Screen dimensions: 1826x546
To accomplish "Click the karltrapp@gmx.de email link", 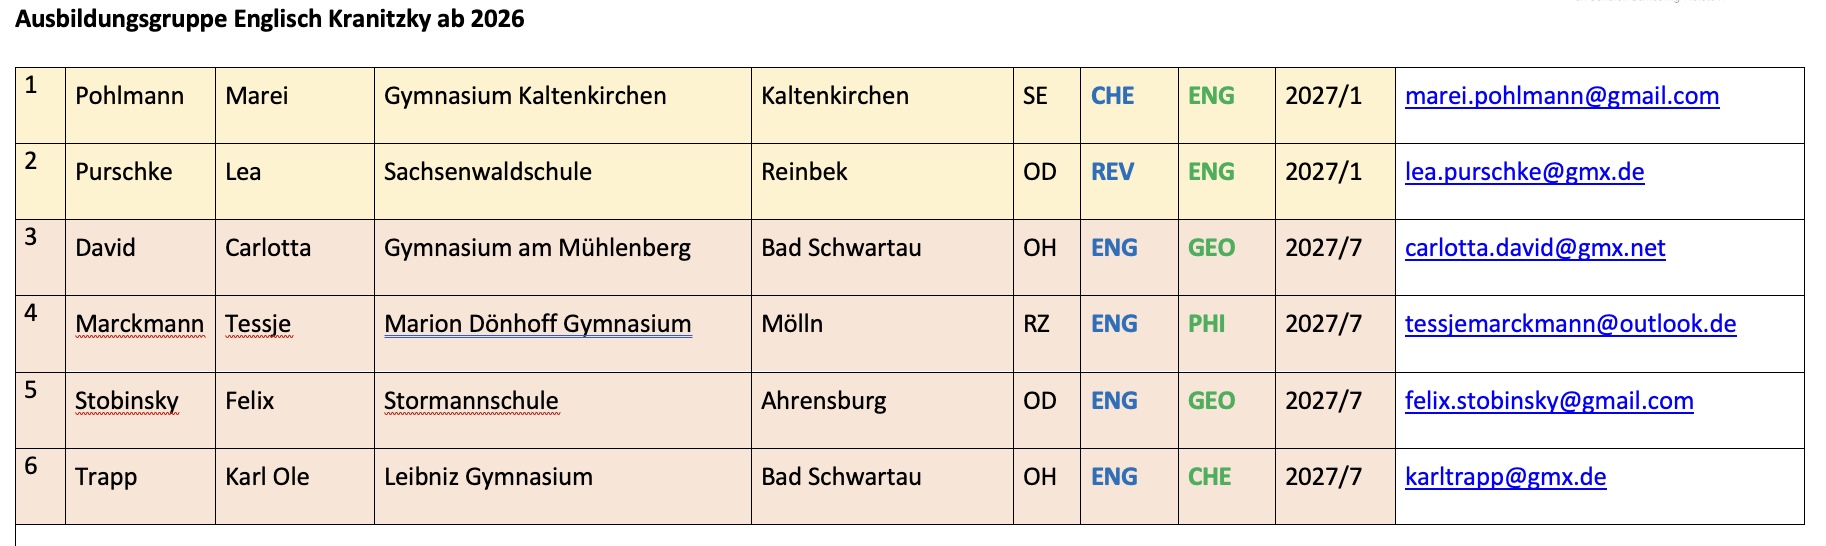I will (x=1505, y=477).
